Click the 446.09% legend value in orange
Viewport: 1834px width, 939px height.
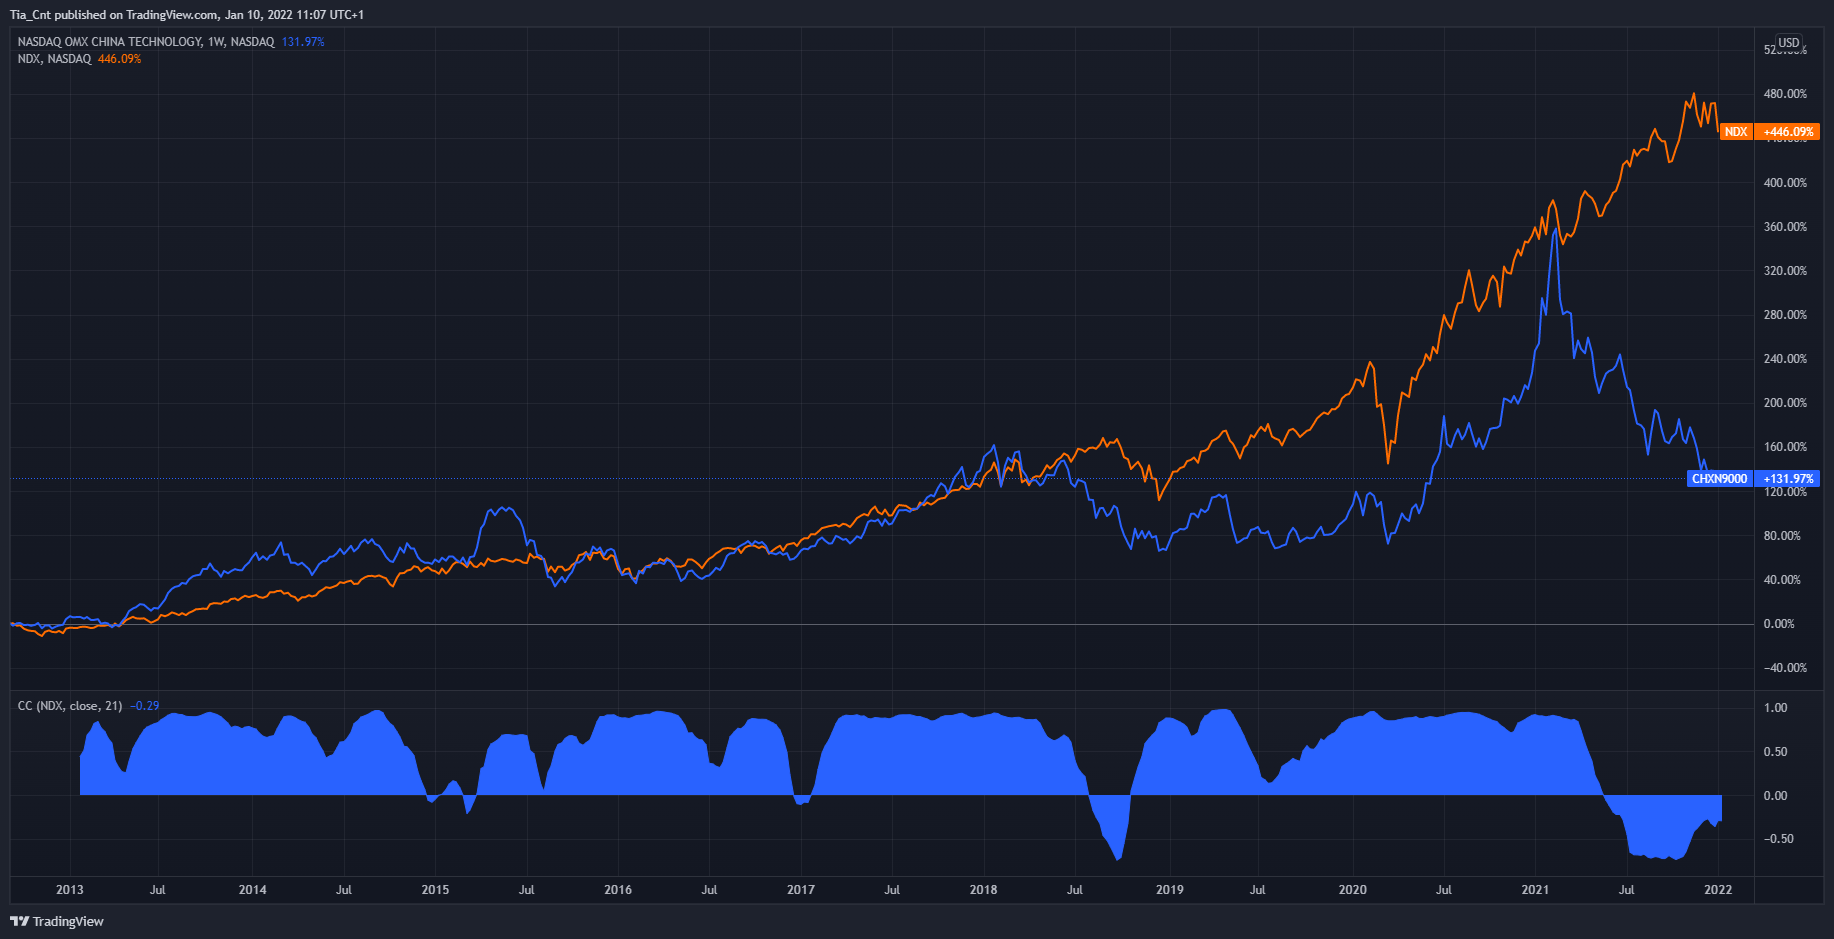pos(119,59)
